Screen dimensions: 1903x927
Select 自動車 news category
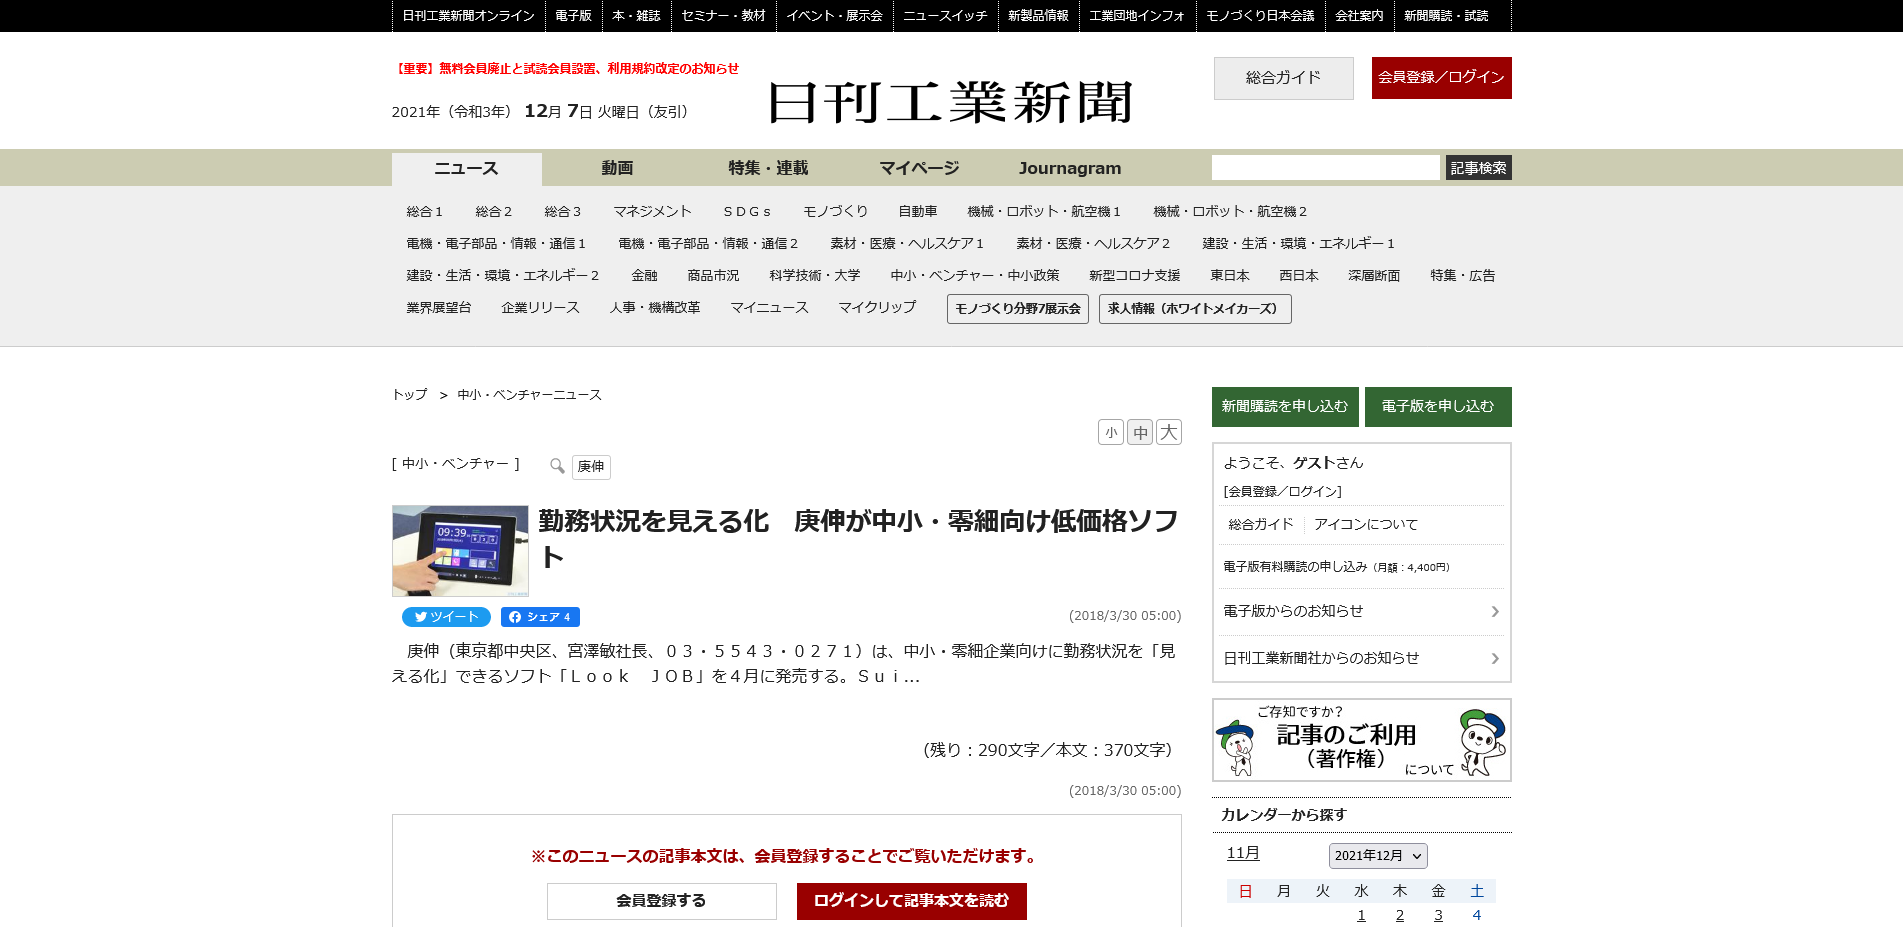pos(917,212)
